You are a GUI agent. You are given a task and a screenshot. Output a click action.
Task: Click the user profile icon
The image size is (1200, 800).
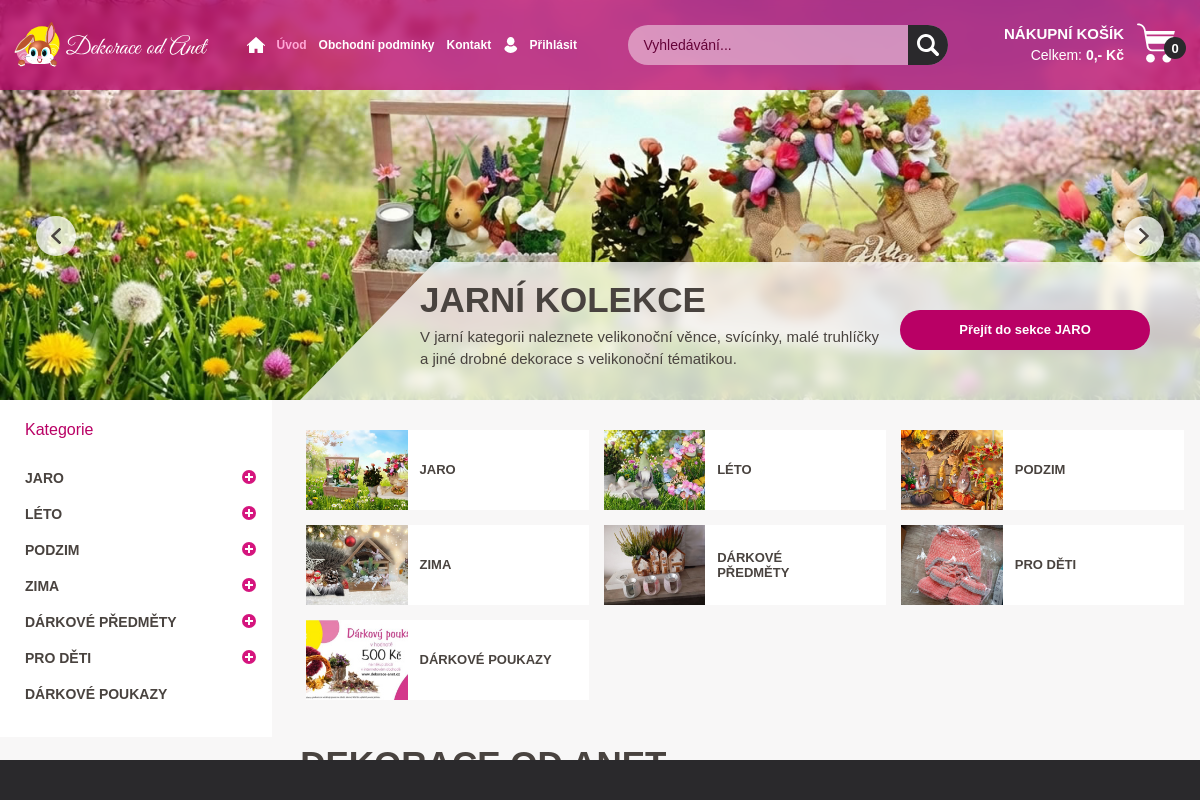[511, 45]
